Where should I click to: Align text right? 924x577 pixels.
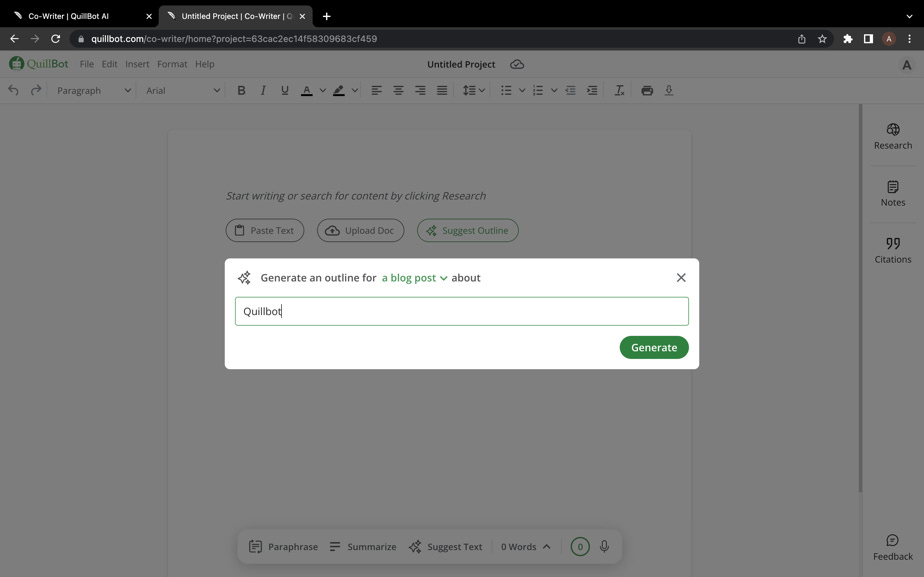pyautogui.click(x=420, y=90)
